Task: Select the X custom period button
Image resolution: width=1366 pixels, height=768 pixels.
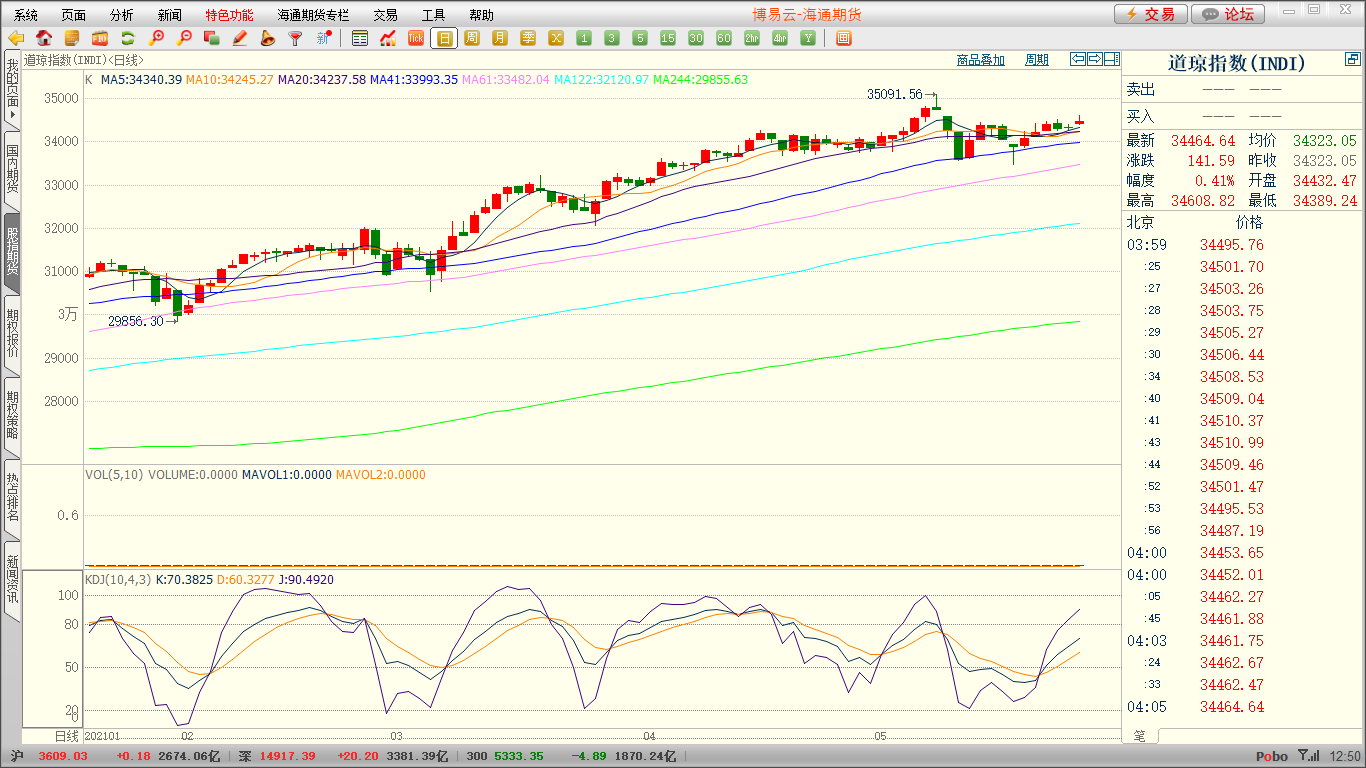Action: point(556,38)
